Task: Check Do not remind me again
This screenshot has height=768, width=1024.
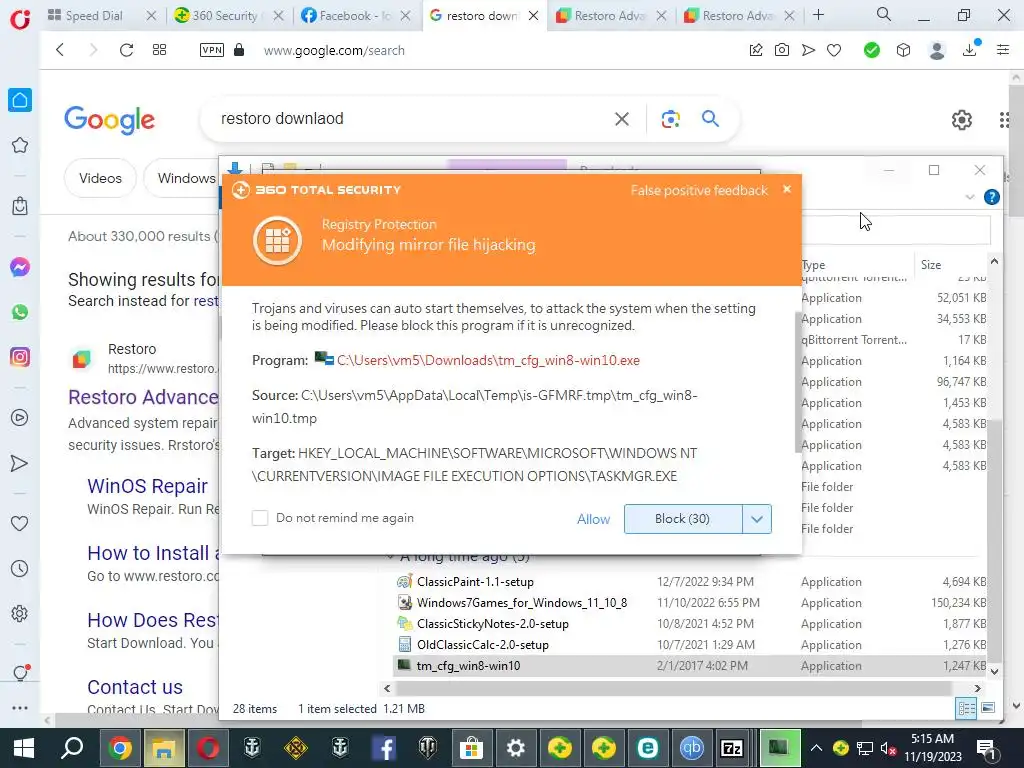Action: [260, 518]
